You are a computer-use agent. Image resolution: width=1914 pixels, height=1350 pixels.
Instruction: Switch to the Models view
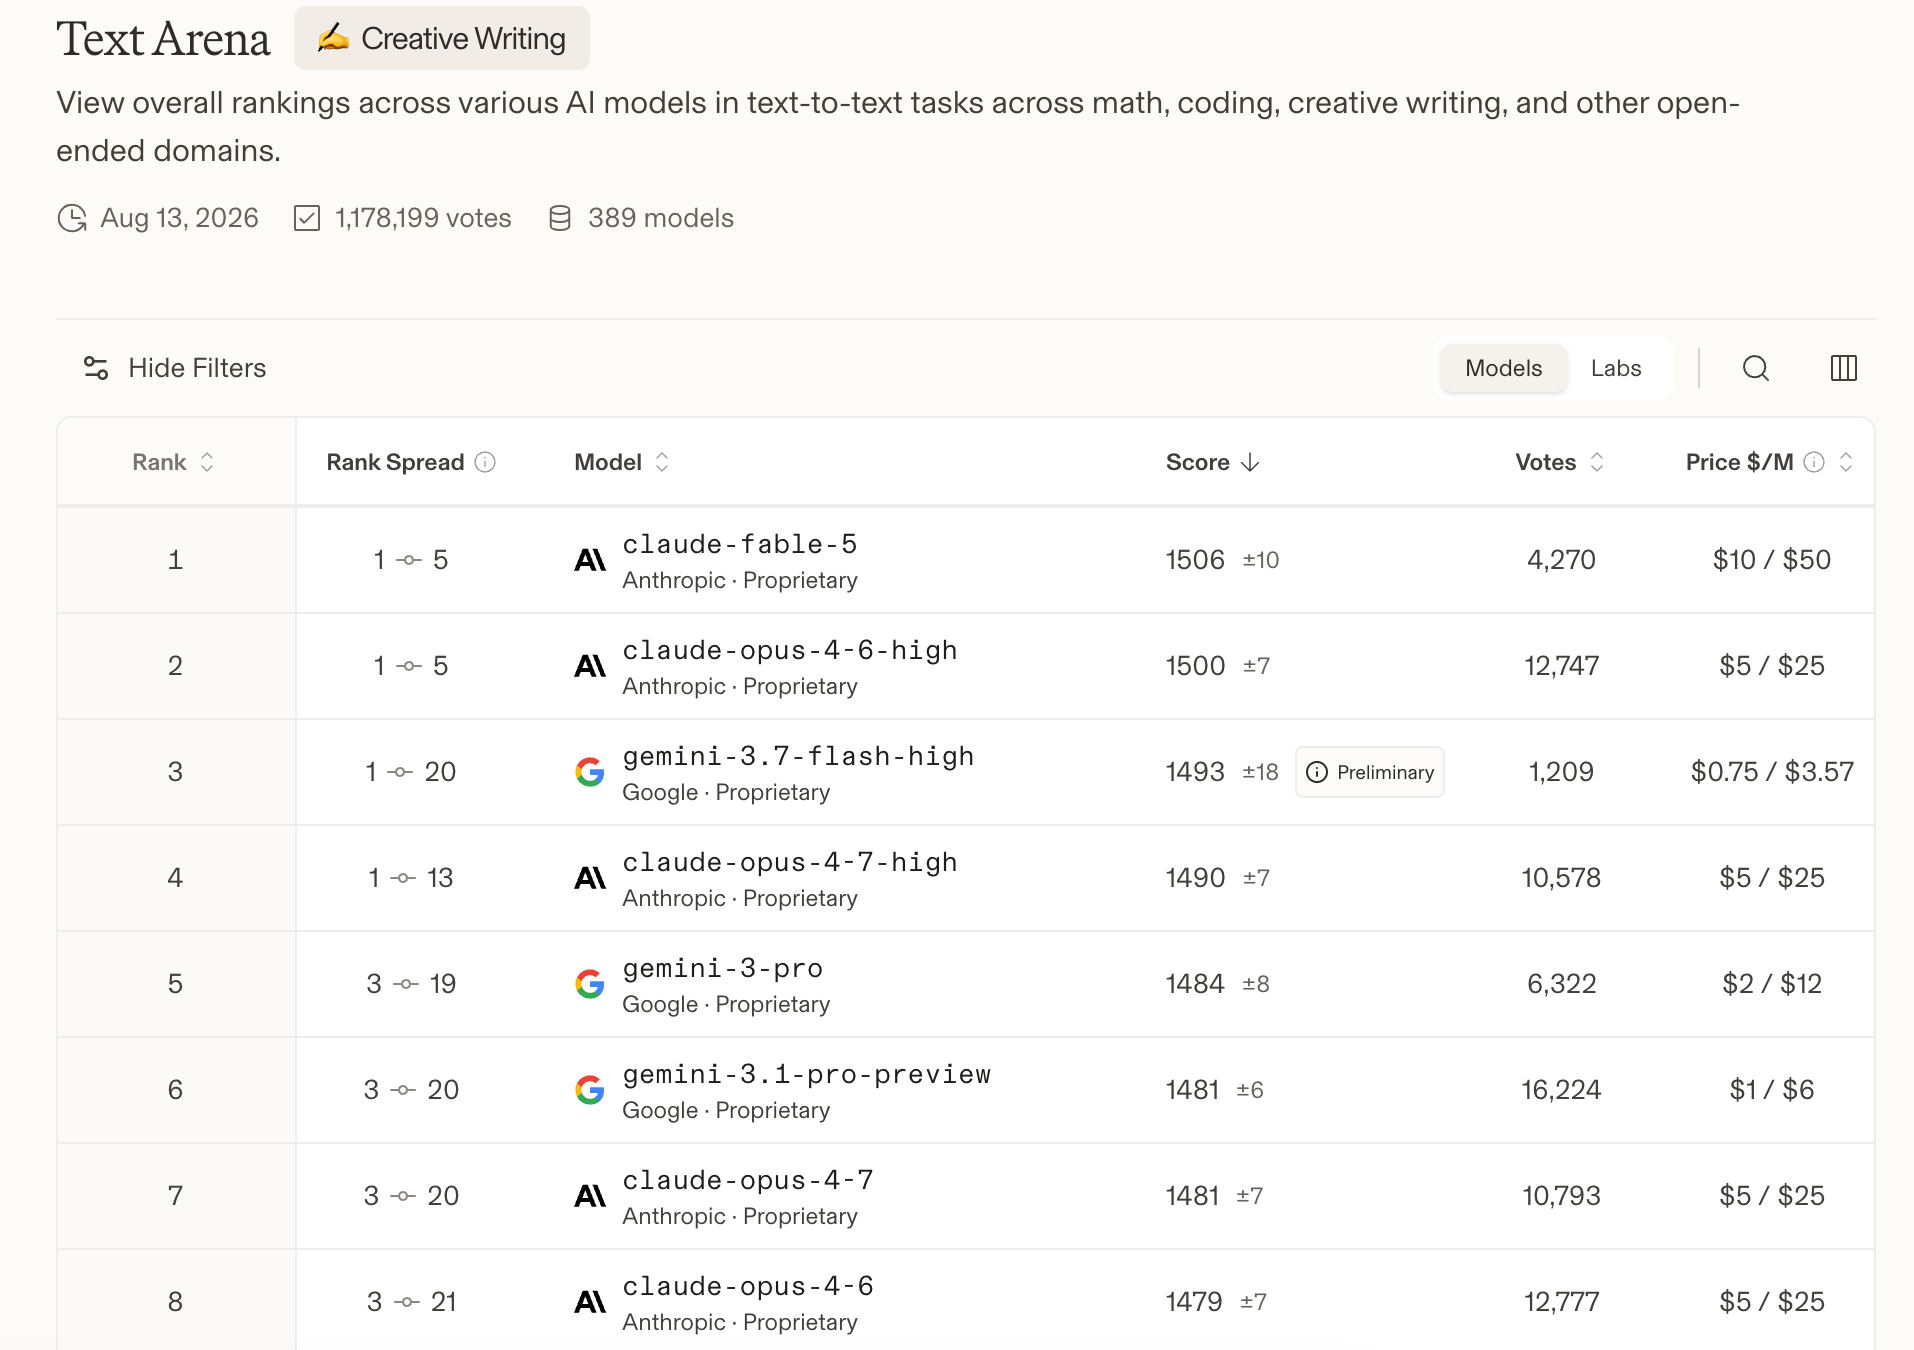click(1503, 368)
